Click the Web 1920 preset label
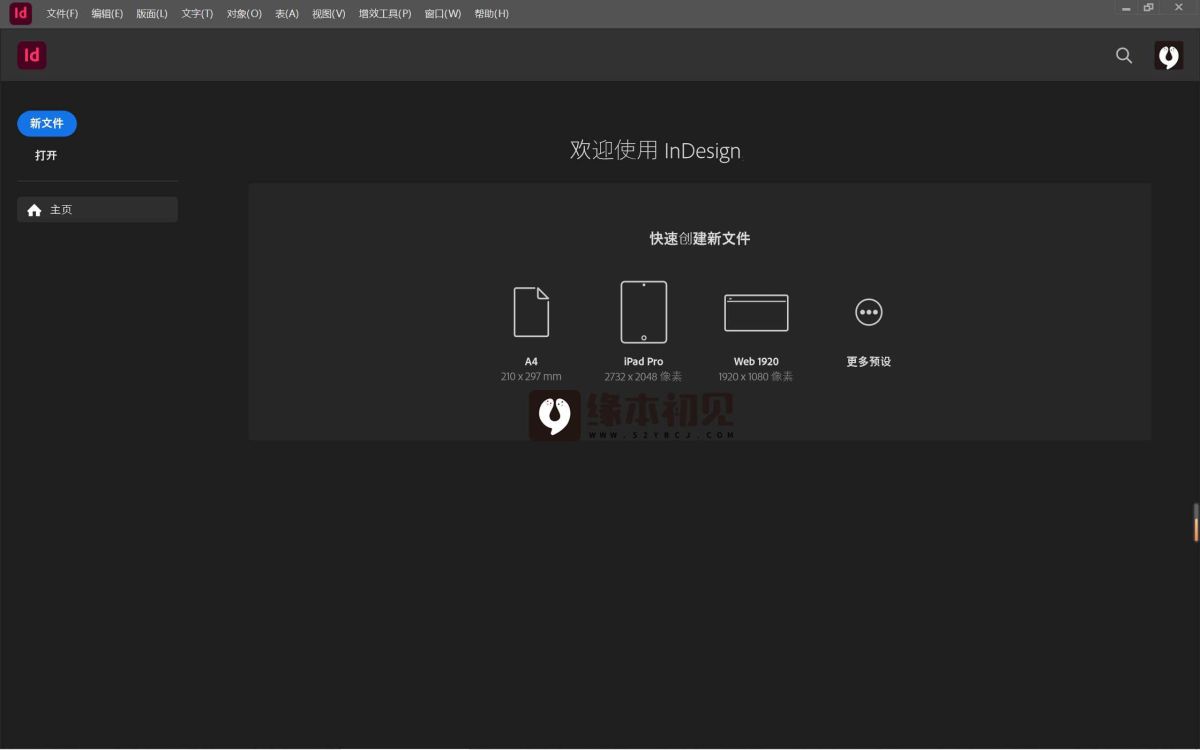Image resolution: width=1200 pixels, height=750 pixels. coord(756,362)
